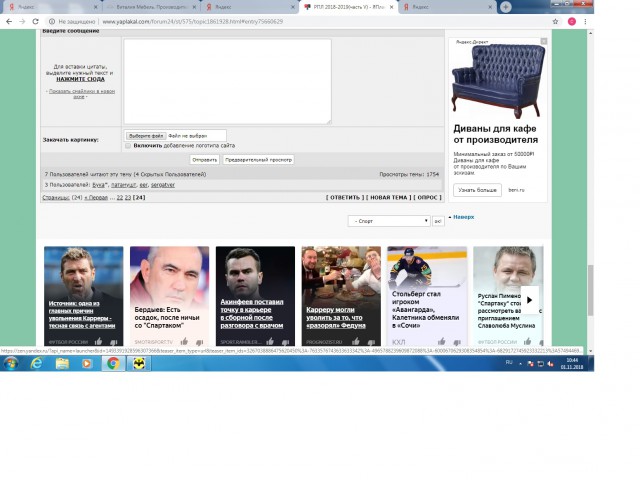
Task: Like the Акинфеев news card
Action: [x=270, y=341]
